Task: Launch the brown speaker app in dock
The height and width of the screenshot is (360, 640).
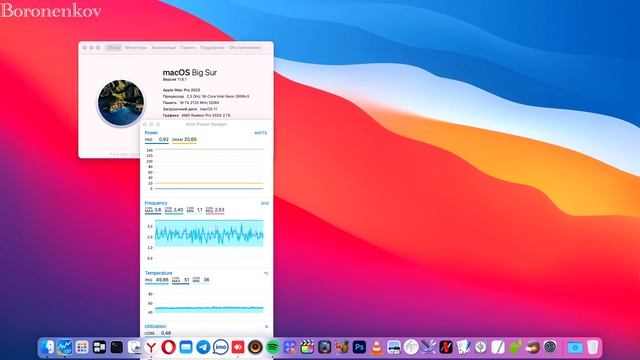Action: [x=255, y=347]
